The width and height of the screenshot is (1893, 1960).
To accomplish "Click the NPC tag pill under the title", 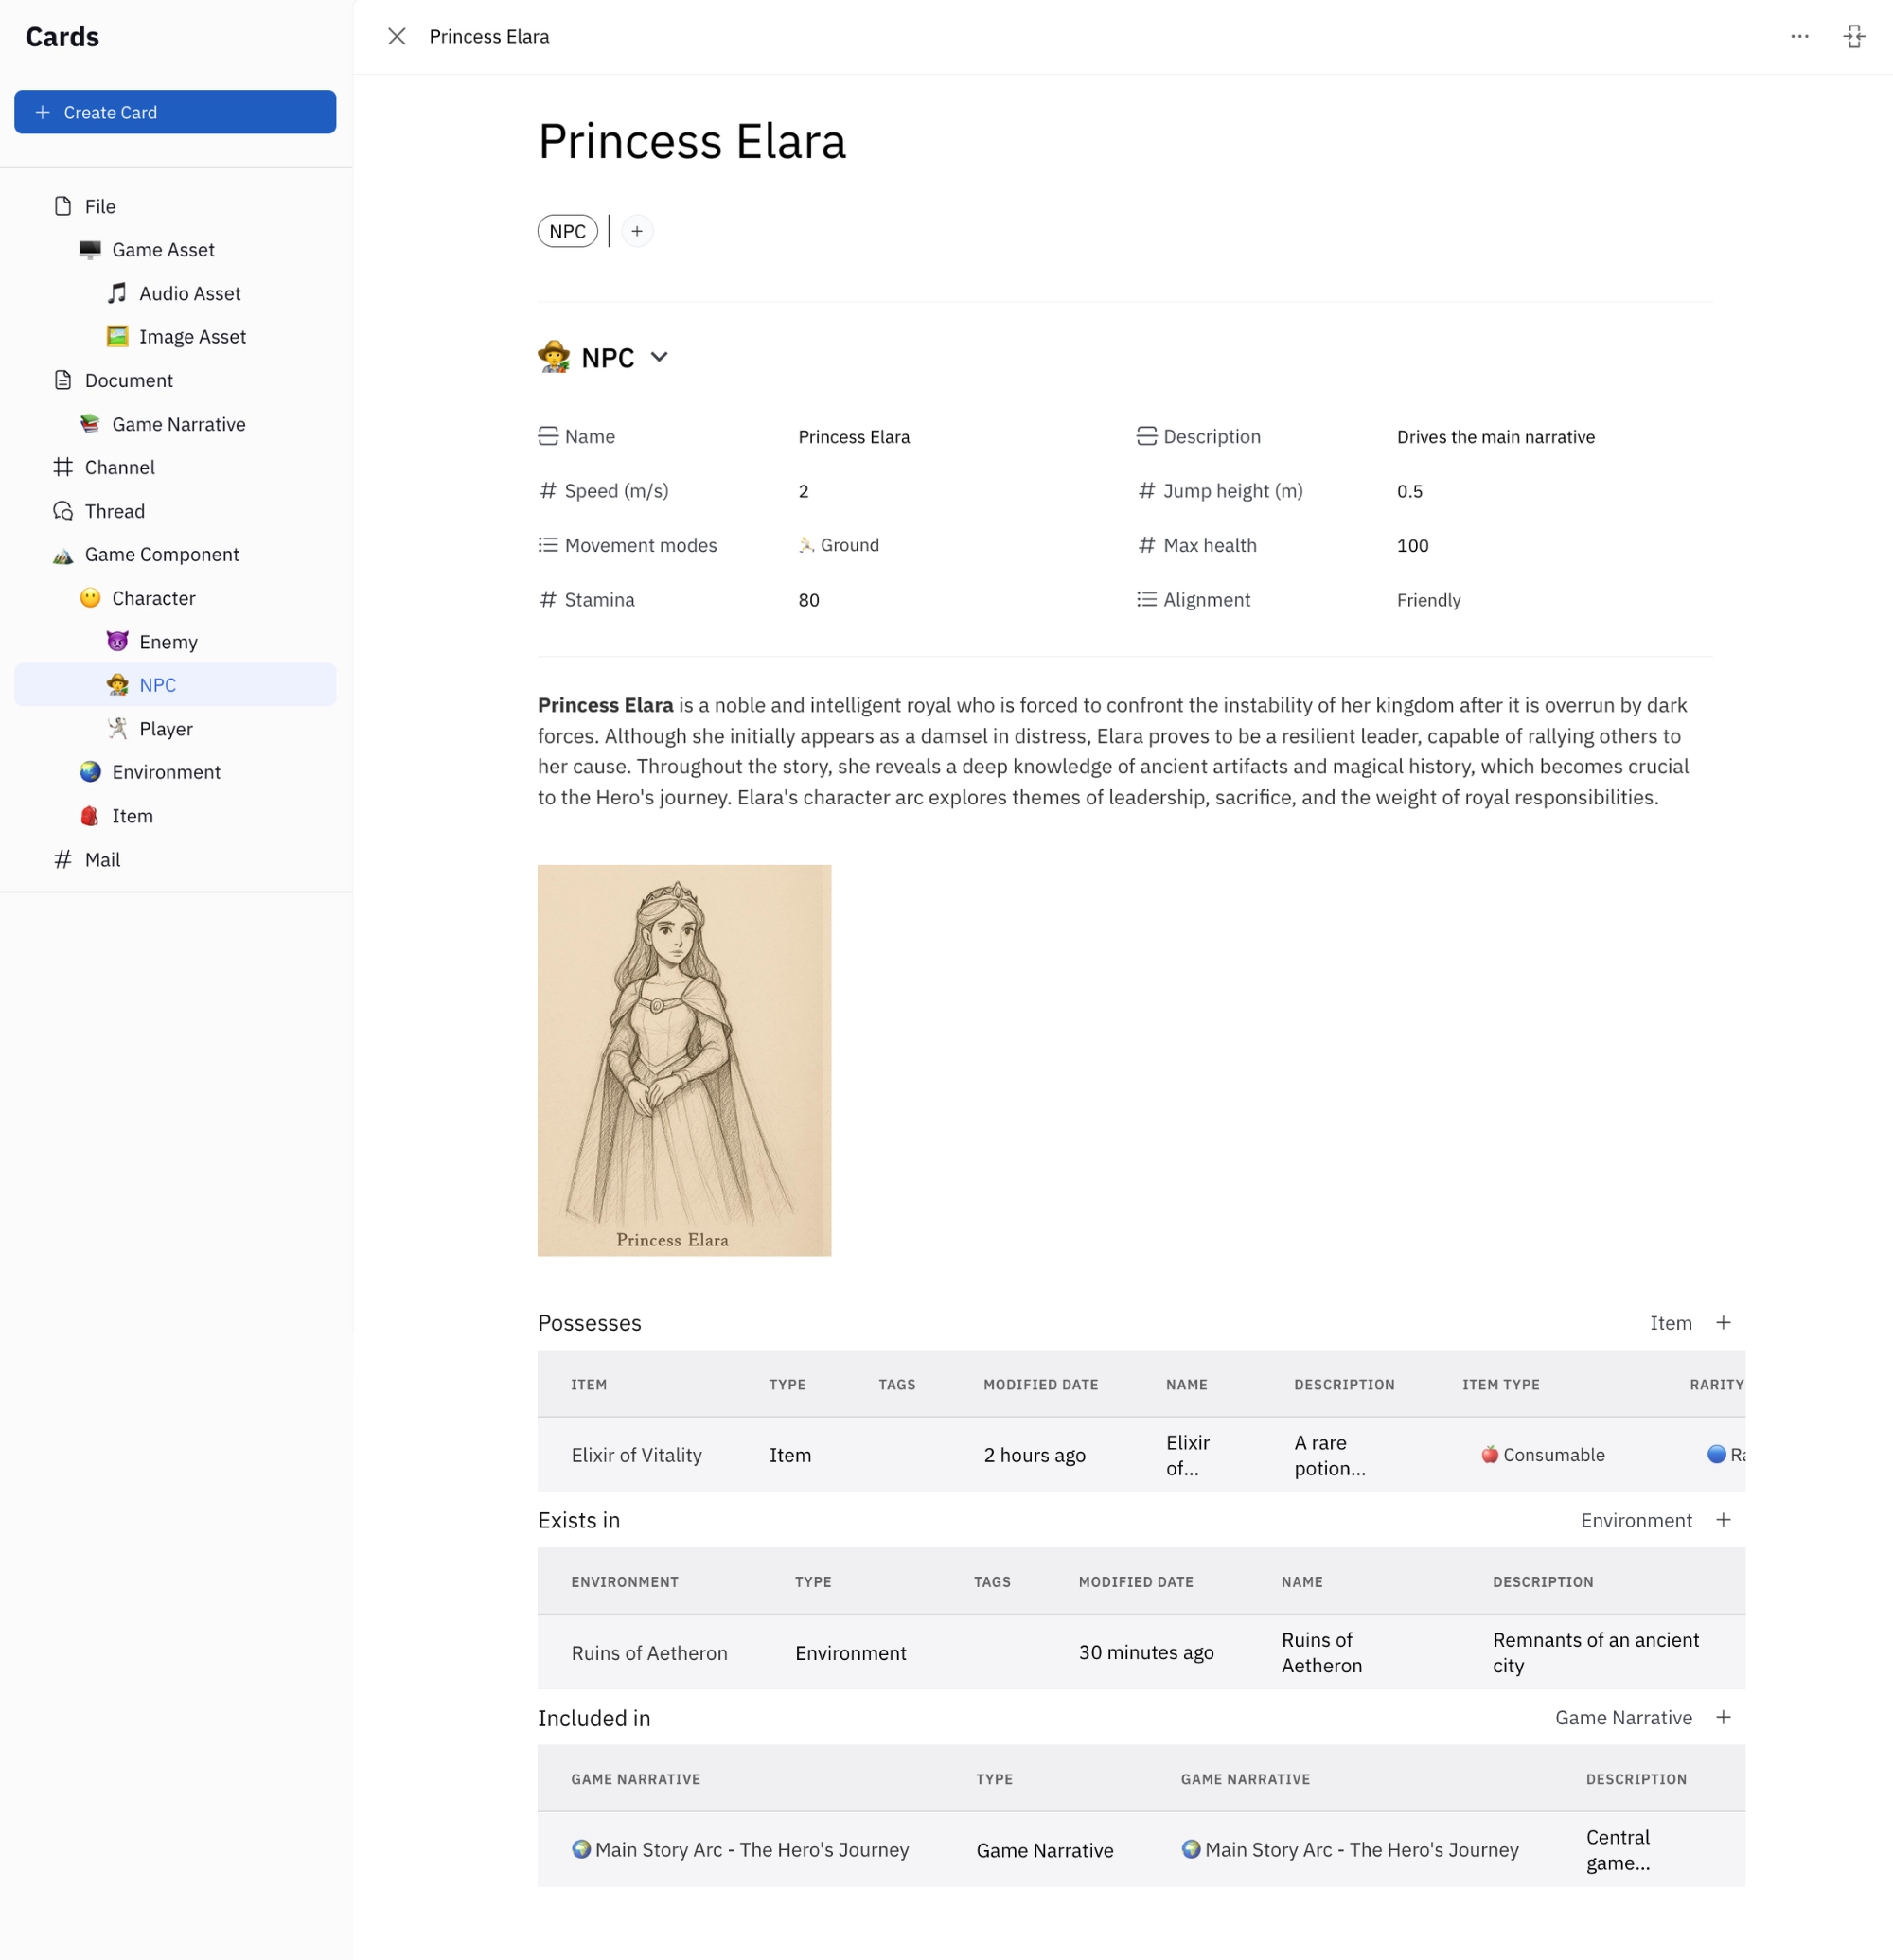I will tap(567, 231).
